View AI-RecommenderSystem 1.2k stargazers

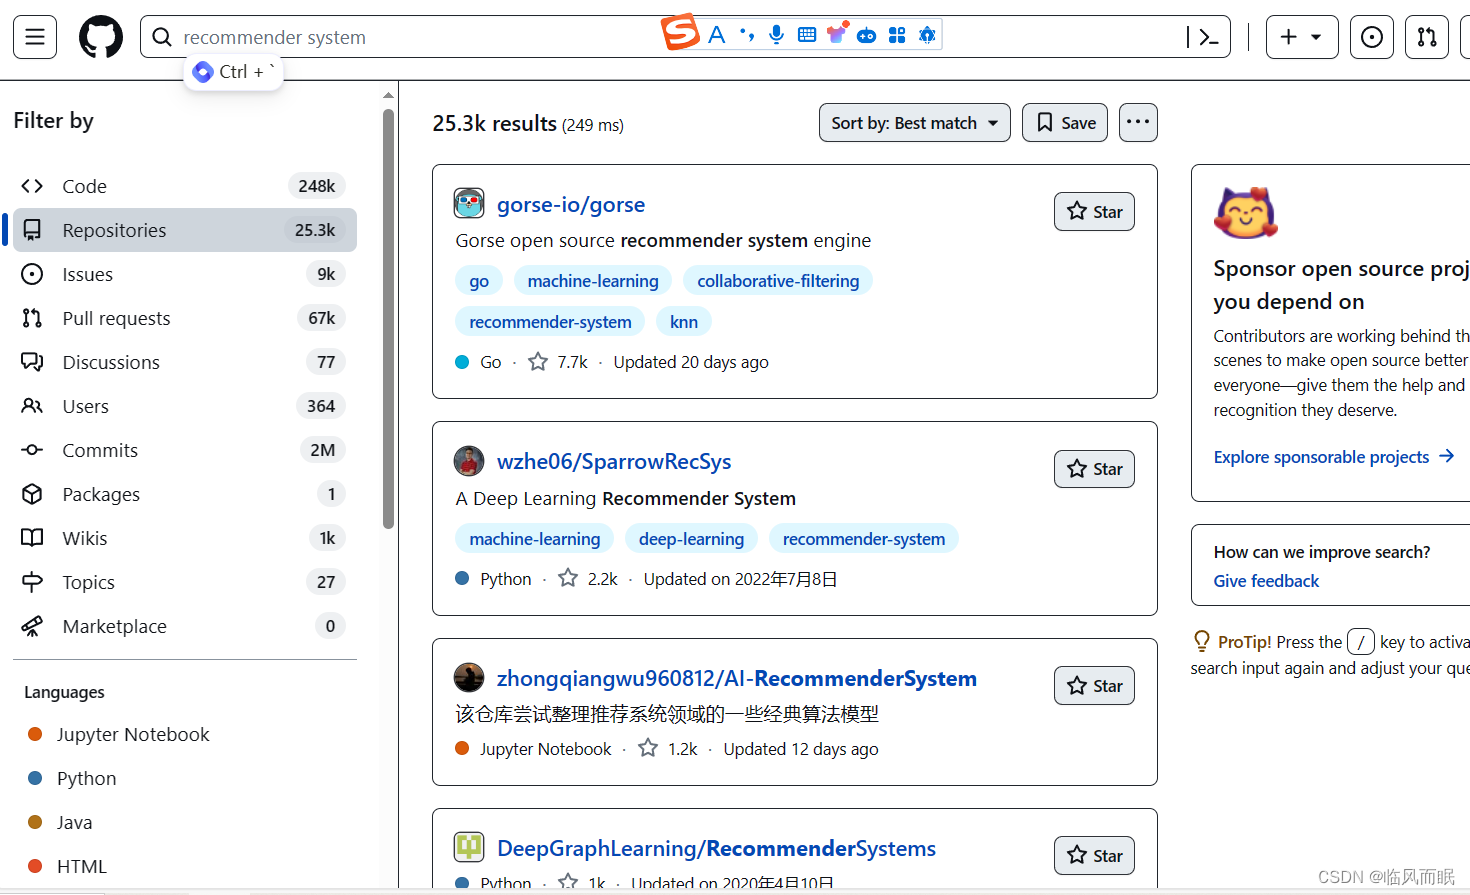(x=669, y=749)
